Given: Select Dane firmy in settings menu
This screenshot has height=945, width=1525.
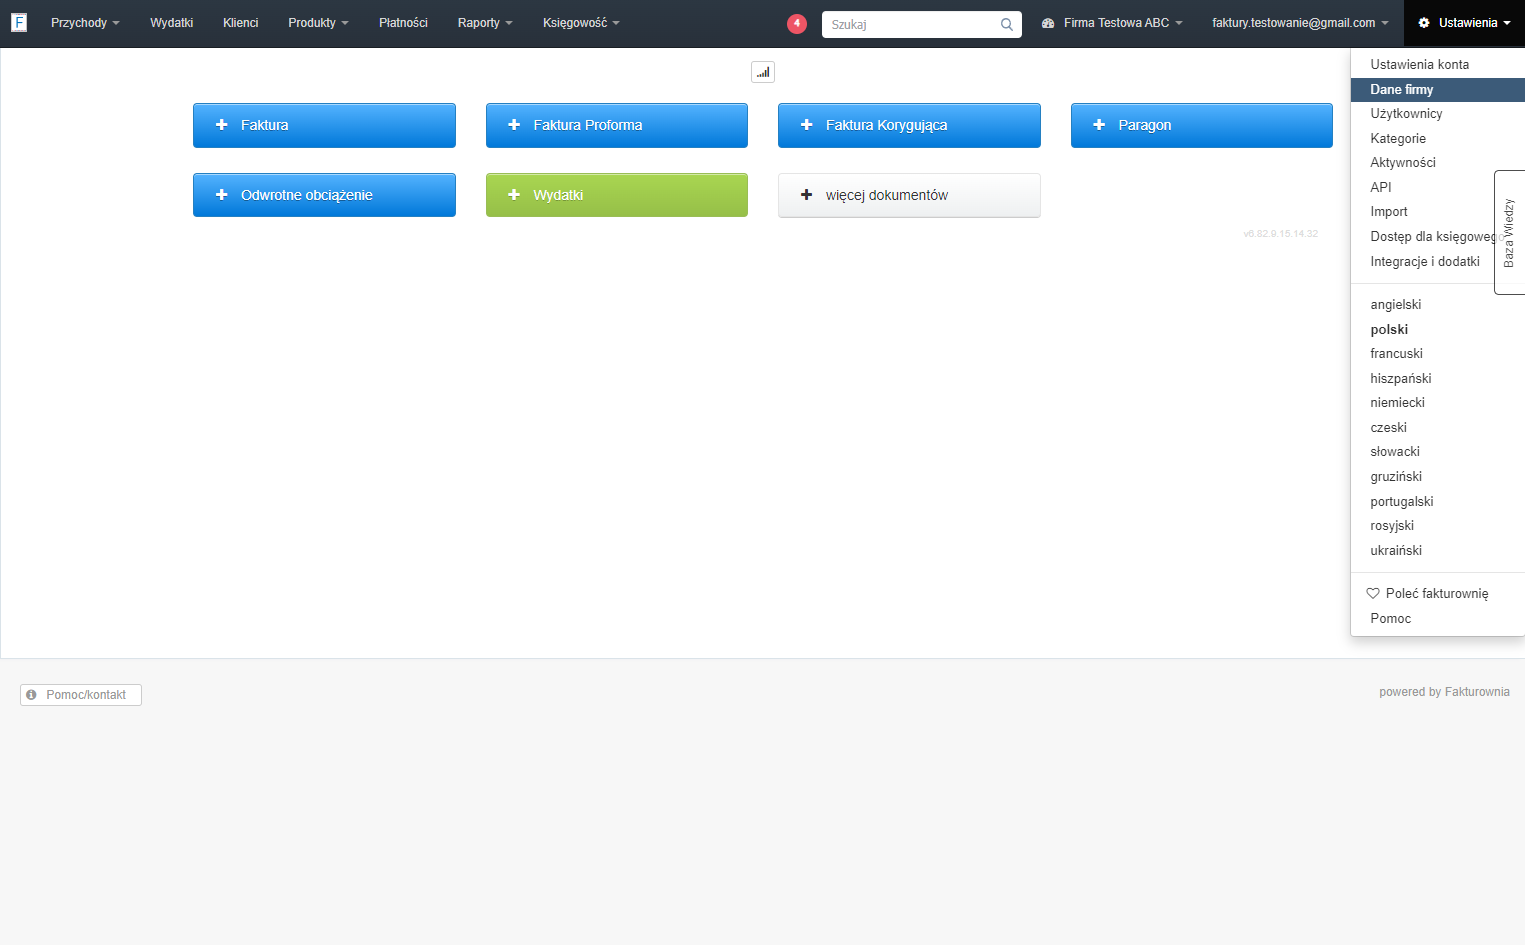Looking at the screenshot, I should pos(1437,90).
